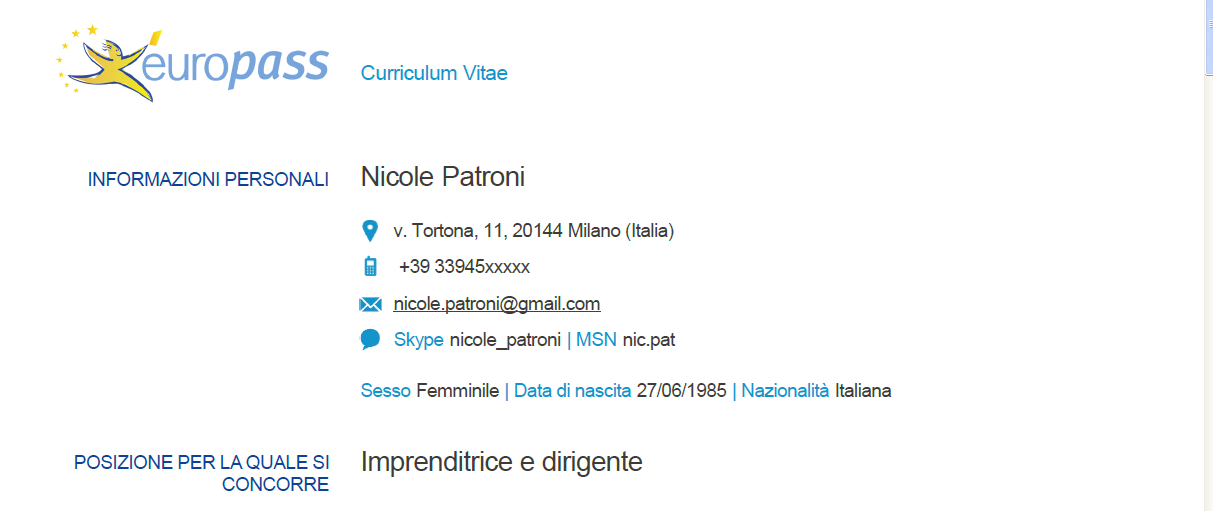Click the location pin icon
The image size is (1213, 511).
click(370, 231)
